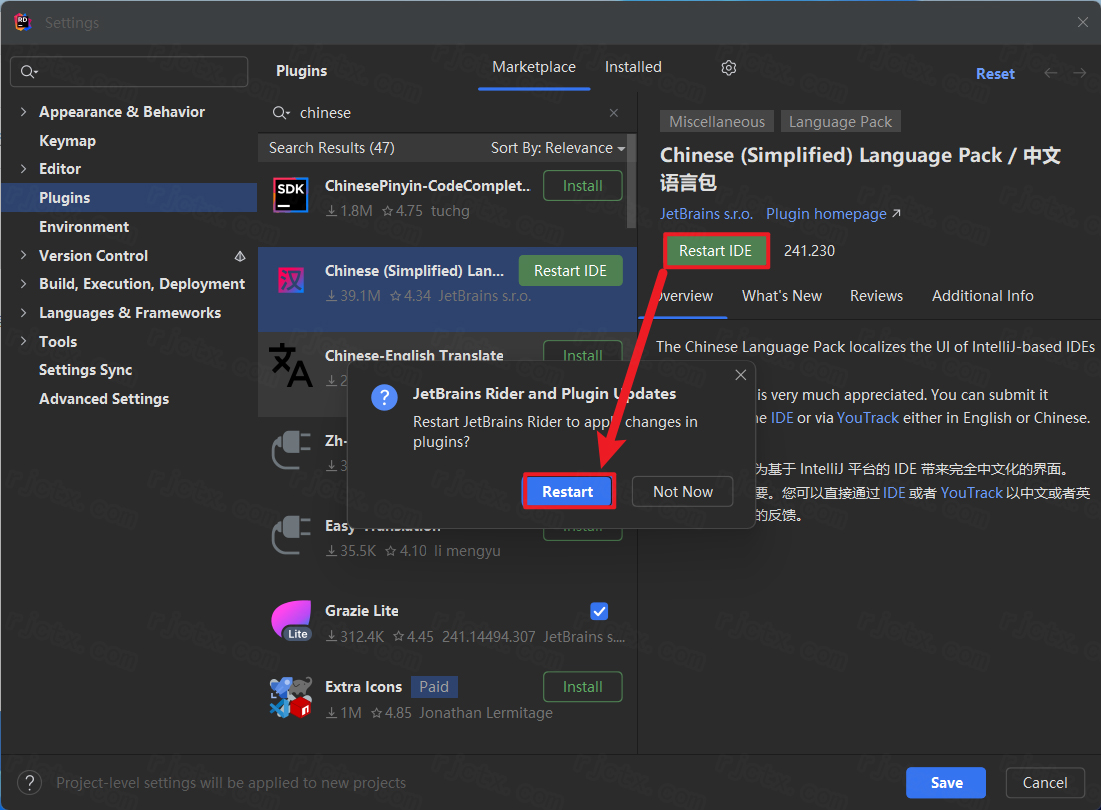Open the Sort By Relevance dropdown
Image resolution: width=1101 pixels, height=810 pixels.
pos(558,148)
